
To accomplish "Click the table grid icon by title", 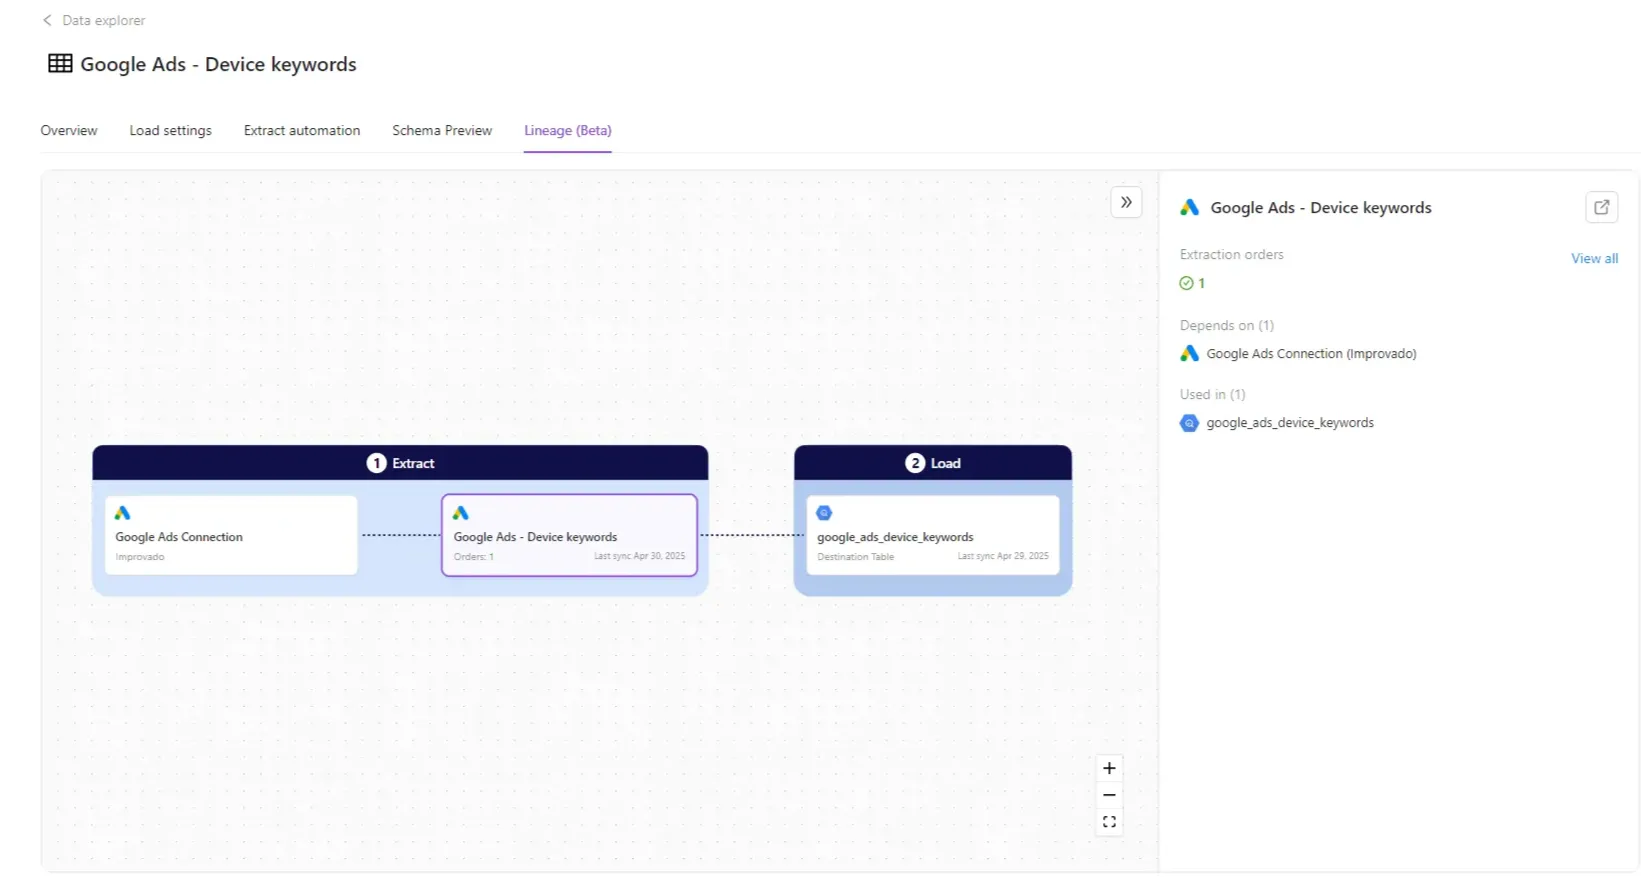I will (x=60, y=64).
